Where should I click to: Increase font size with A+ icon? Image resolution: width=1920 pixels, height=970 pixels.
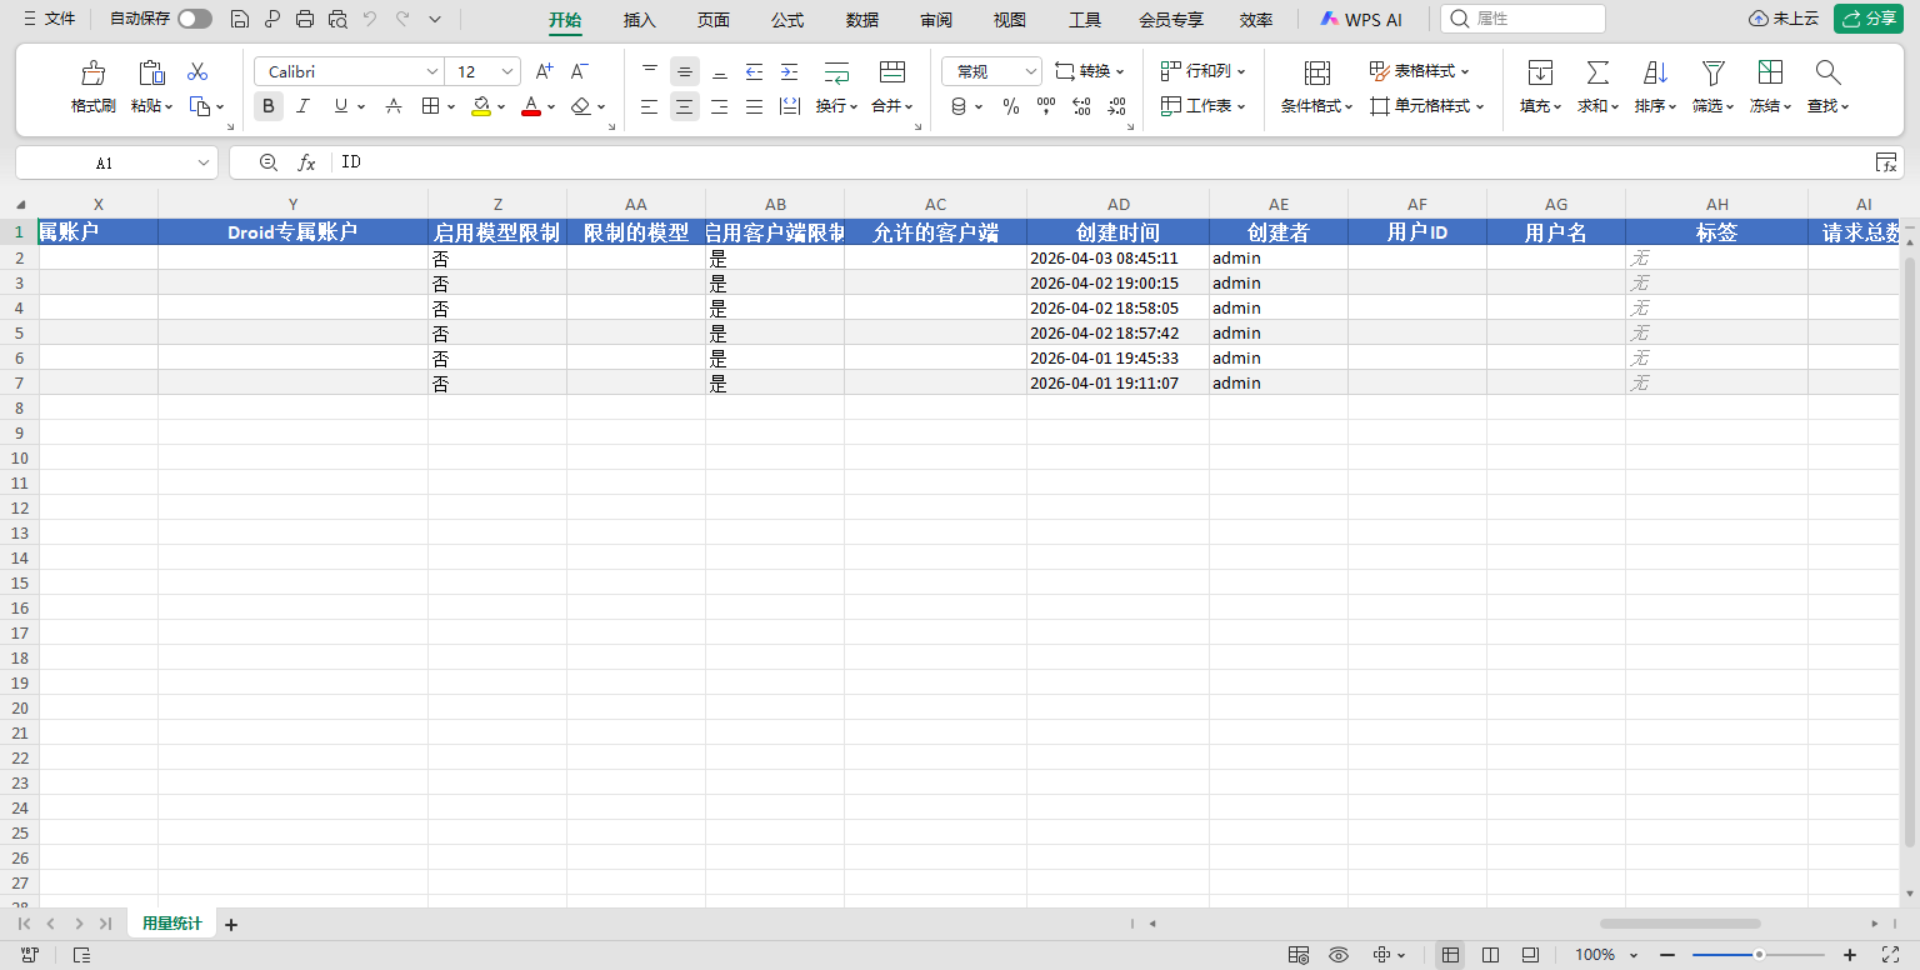click(x=544, y=71)
